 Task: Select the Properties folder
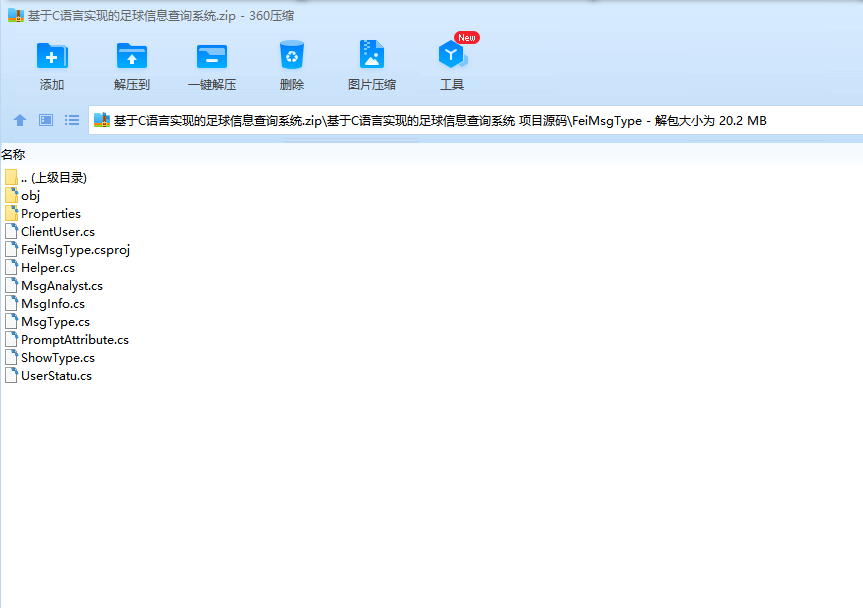click(x=51, y=213)
